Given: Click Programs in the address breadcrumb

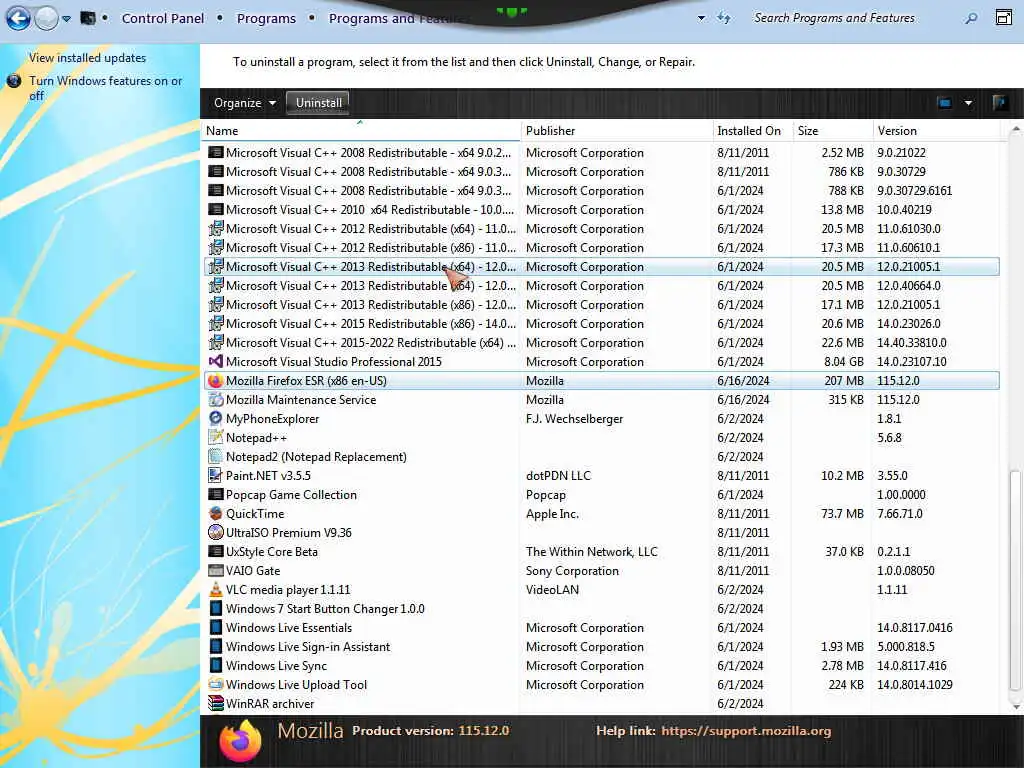Looking at the screenshot, I should click(266, 18).
